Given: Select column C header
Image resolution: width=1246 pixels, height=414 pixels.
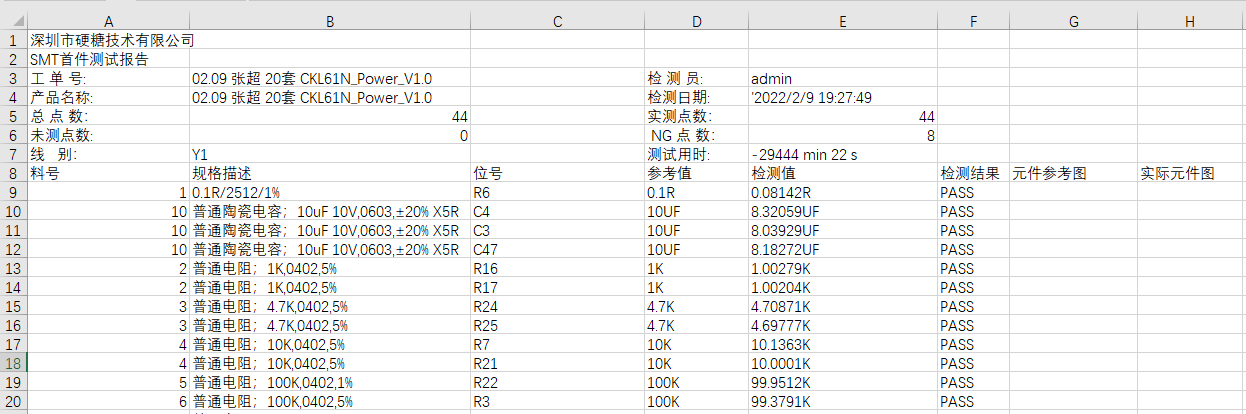Looking at the screenshot, I should pos(557,22).
